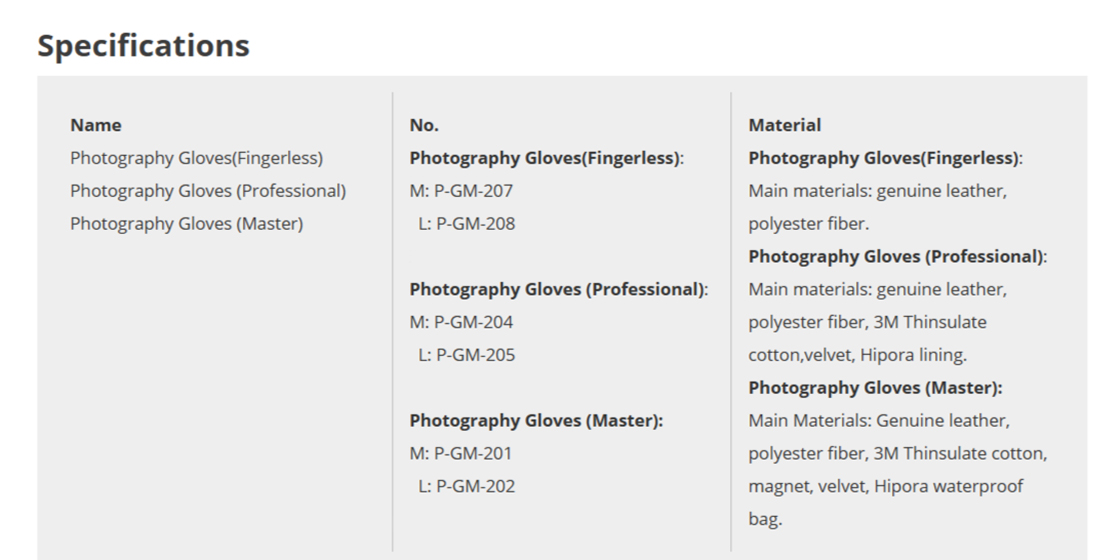This screenshot has width=1118, height=560.
Task: Click model number L: P-GM-205
Action: coord(466,355)
